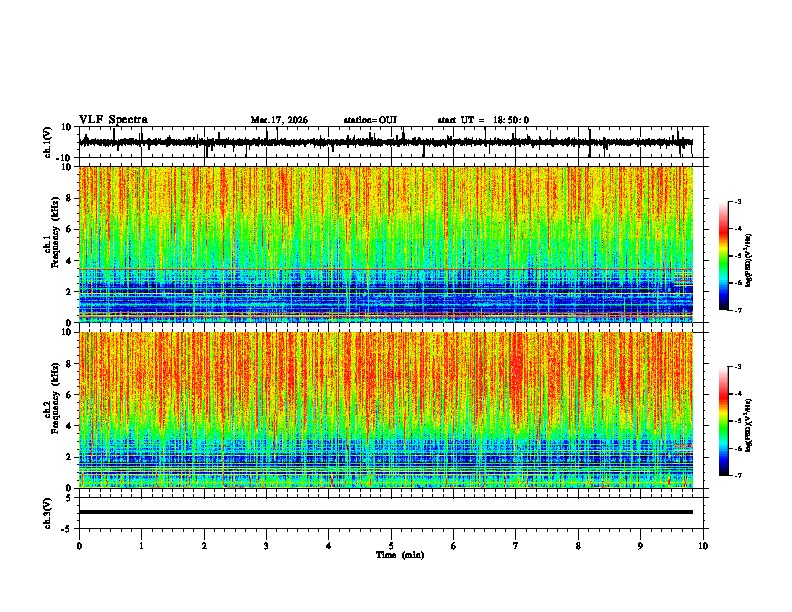The height and width of the screenshot is (612, 792).
Task: Click the log(PSD) label beside ch.2 color bar
Action: tap(749, 425)
